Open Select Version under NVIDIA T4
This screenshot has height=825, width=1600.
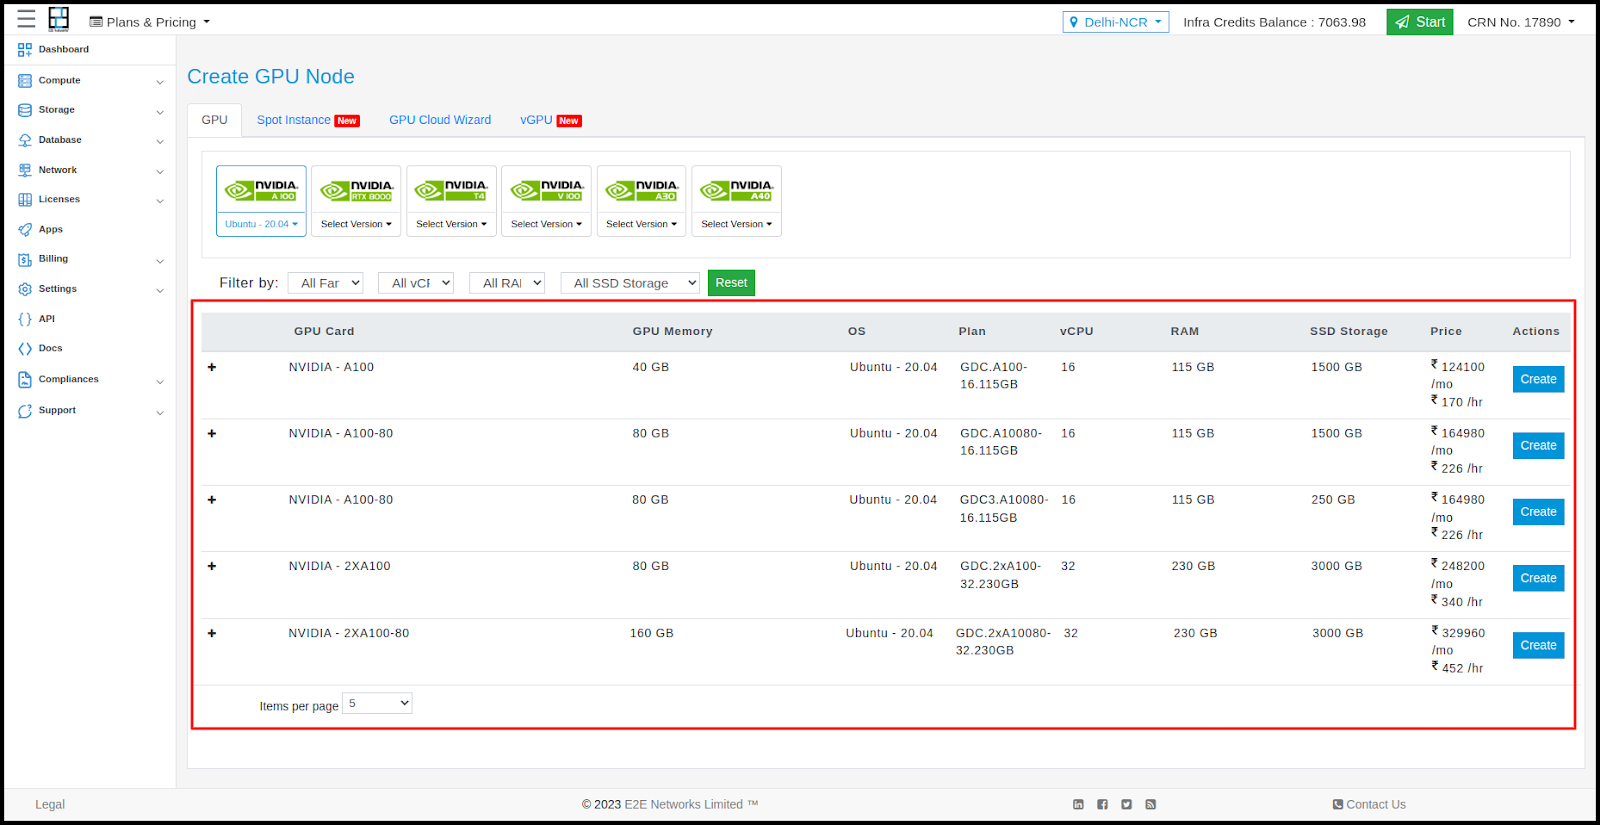(x=451, y=224)
